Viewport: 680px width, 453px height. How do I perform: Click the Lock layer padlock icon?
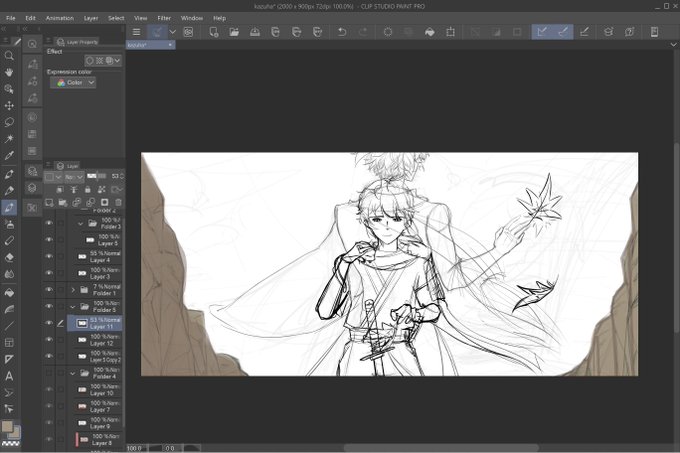pos(88,189)
